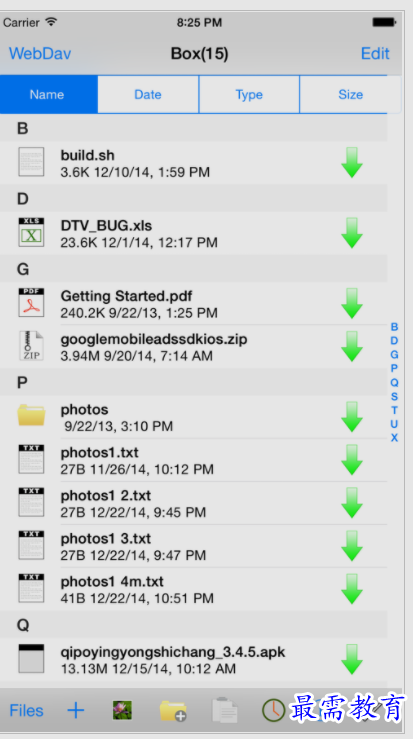
Task: Tap Edit in the navigation bar
Action: tap(375, 53)
